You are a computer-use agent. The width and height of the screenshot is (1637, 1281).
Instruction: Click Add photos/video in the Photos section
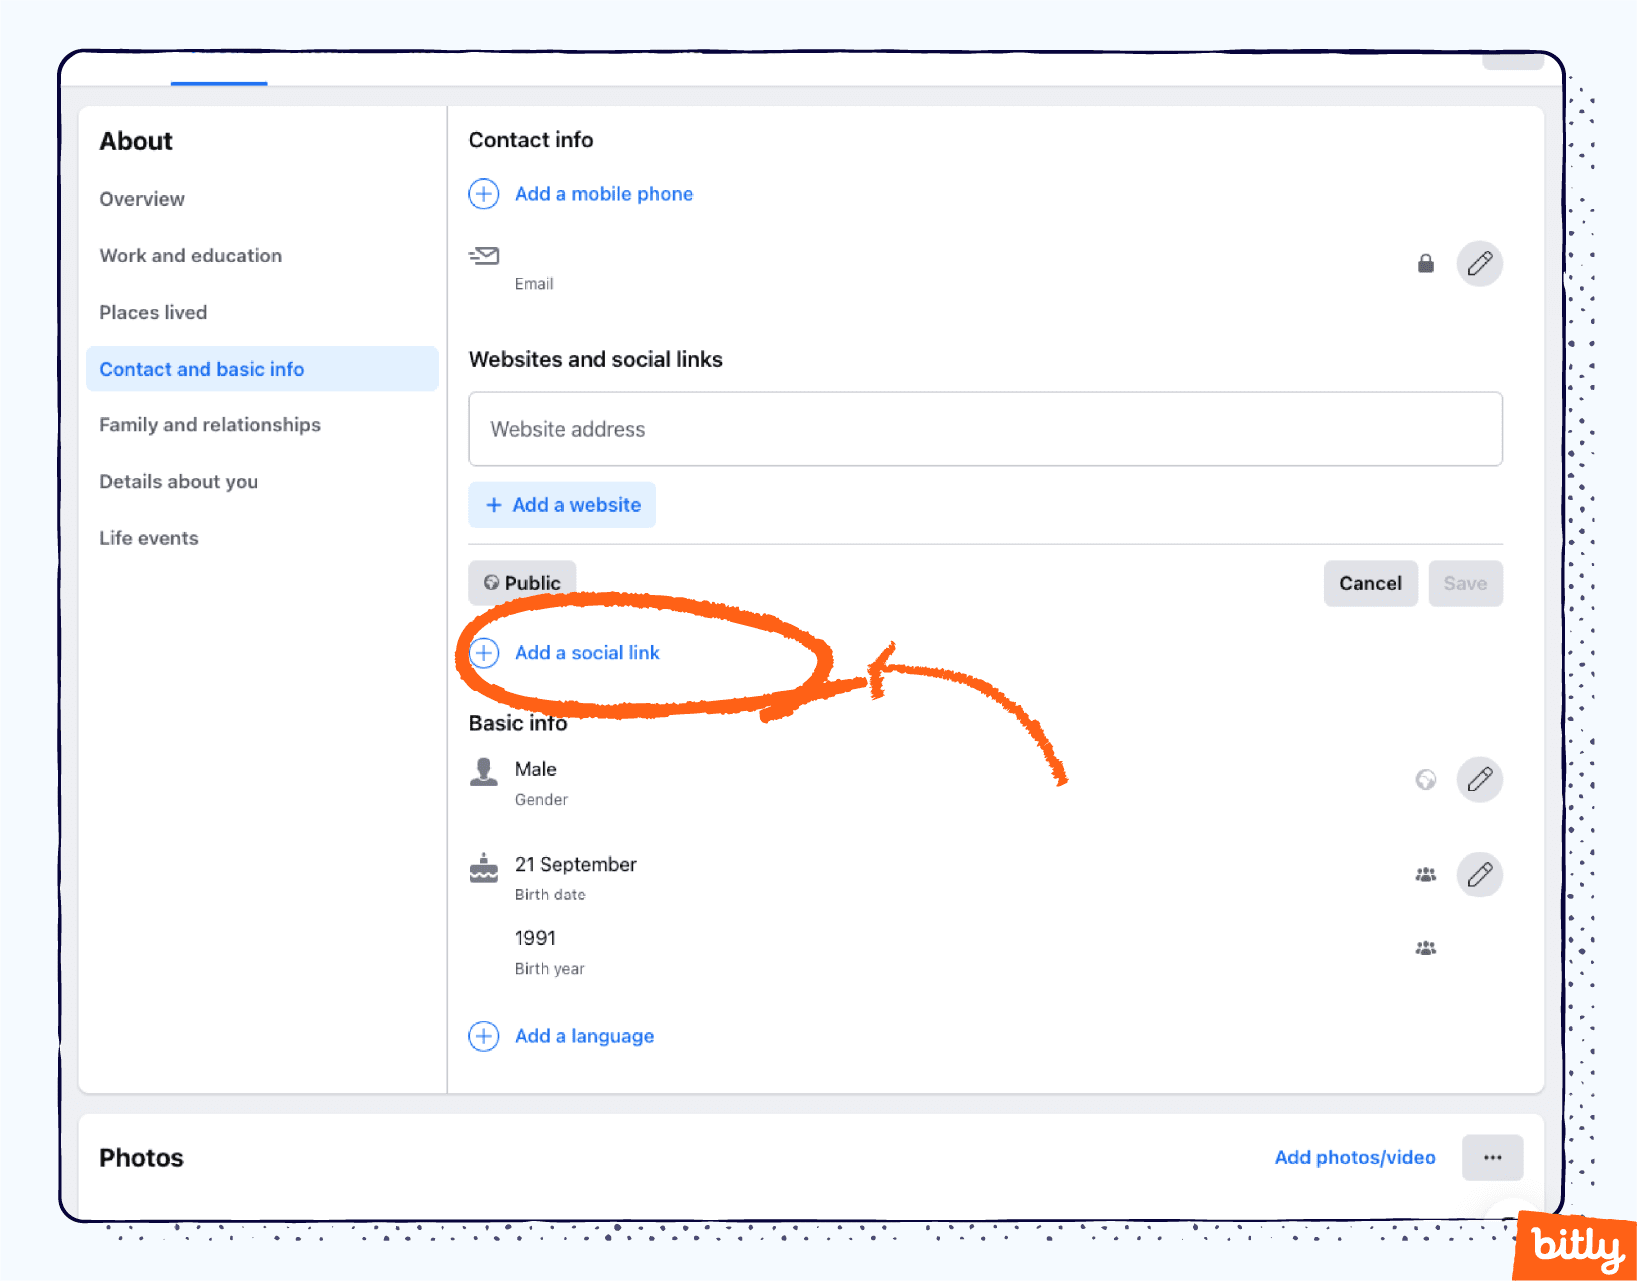[x=1355, y=1157]
